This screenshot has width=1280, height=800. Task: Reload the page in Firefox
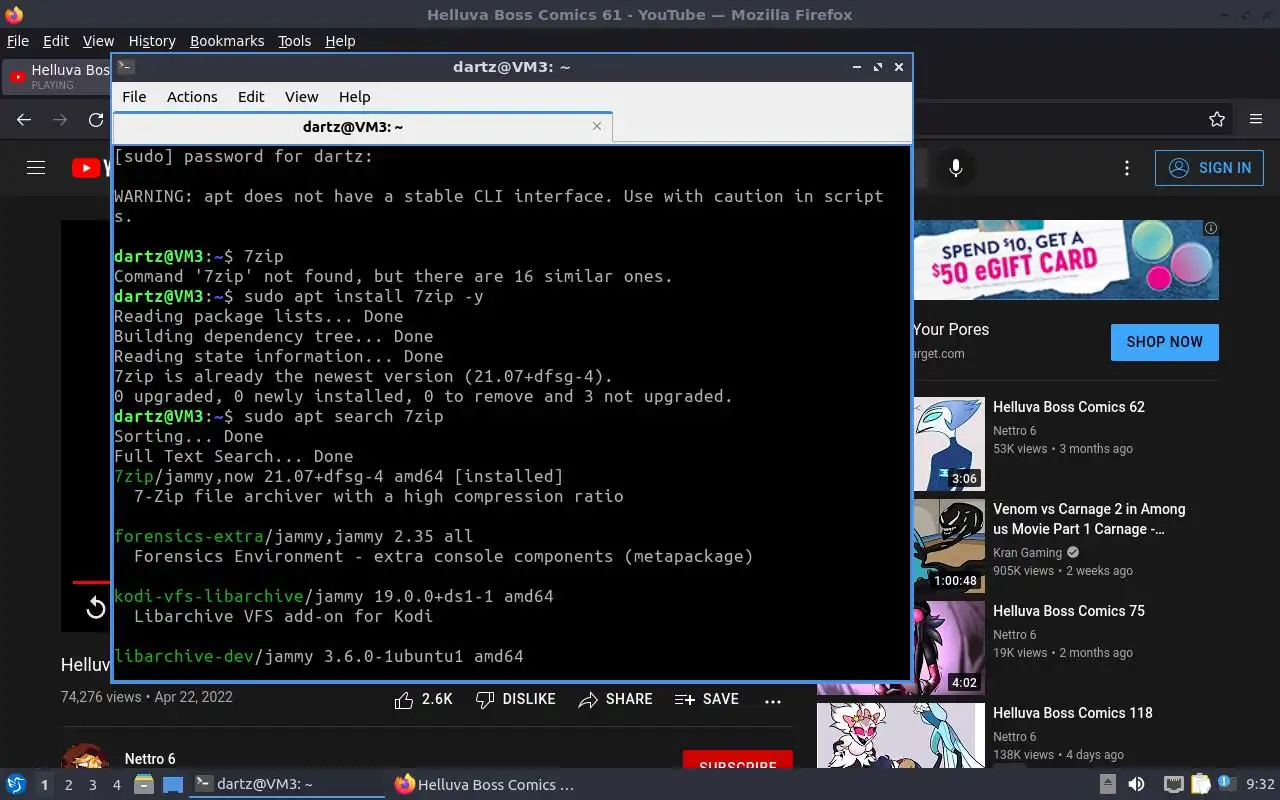[96, 120]
